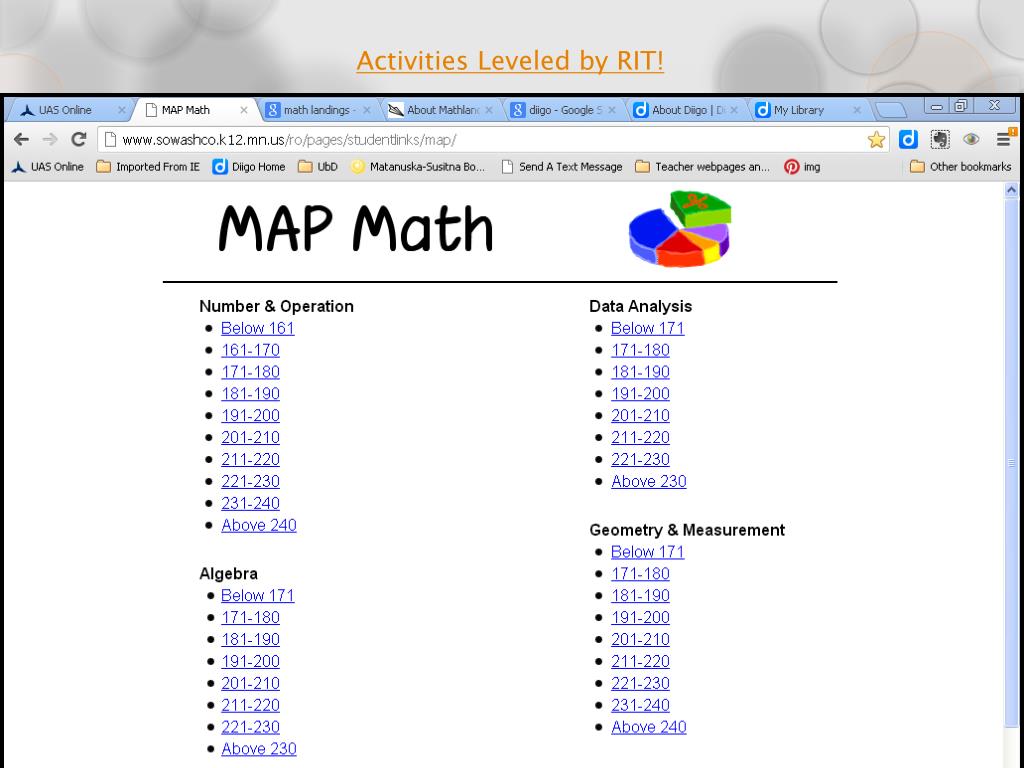Open the UbD bookmark folder
Screen dimensions: 1024x768
[318, 167]
